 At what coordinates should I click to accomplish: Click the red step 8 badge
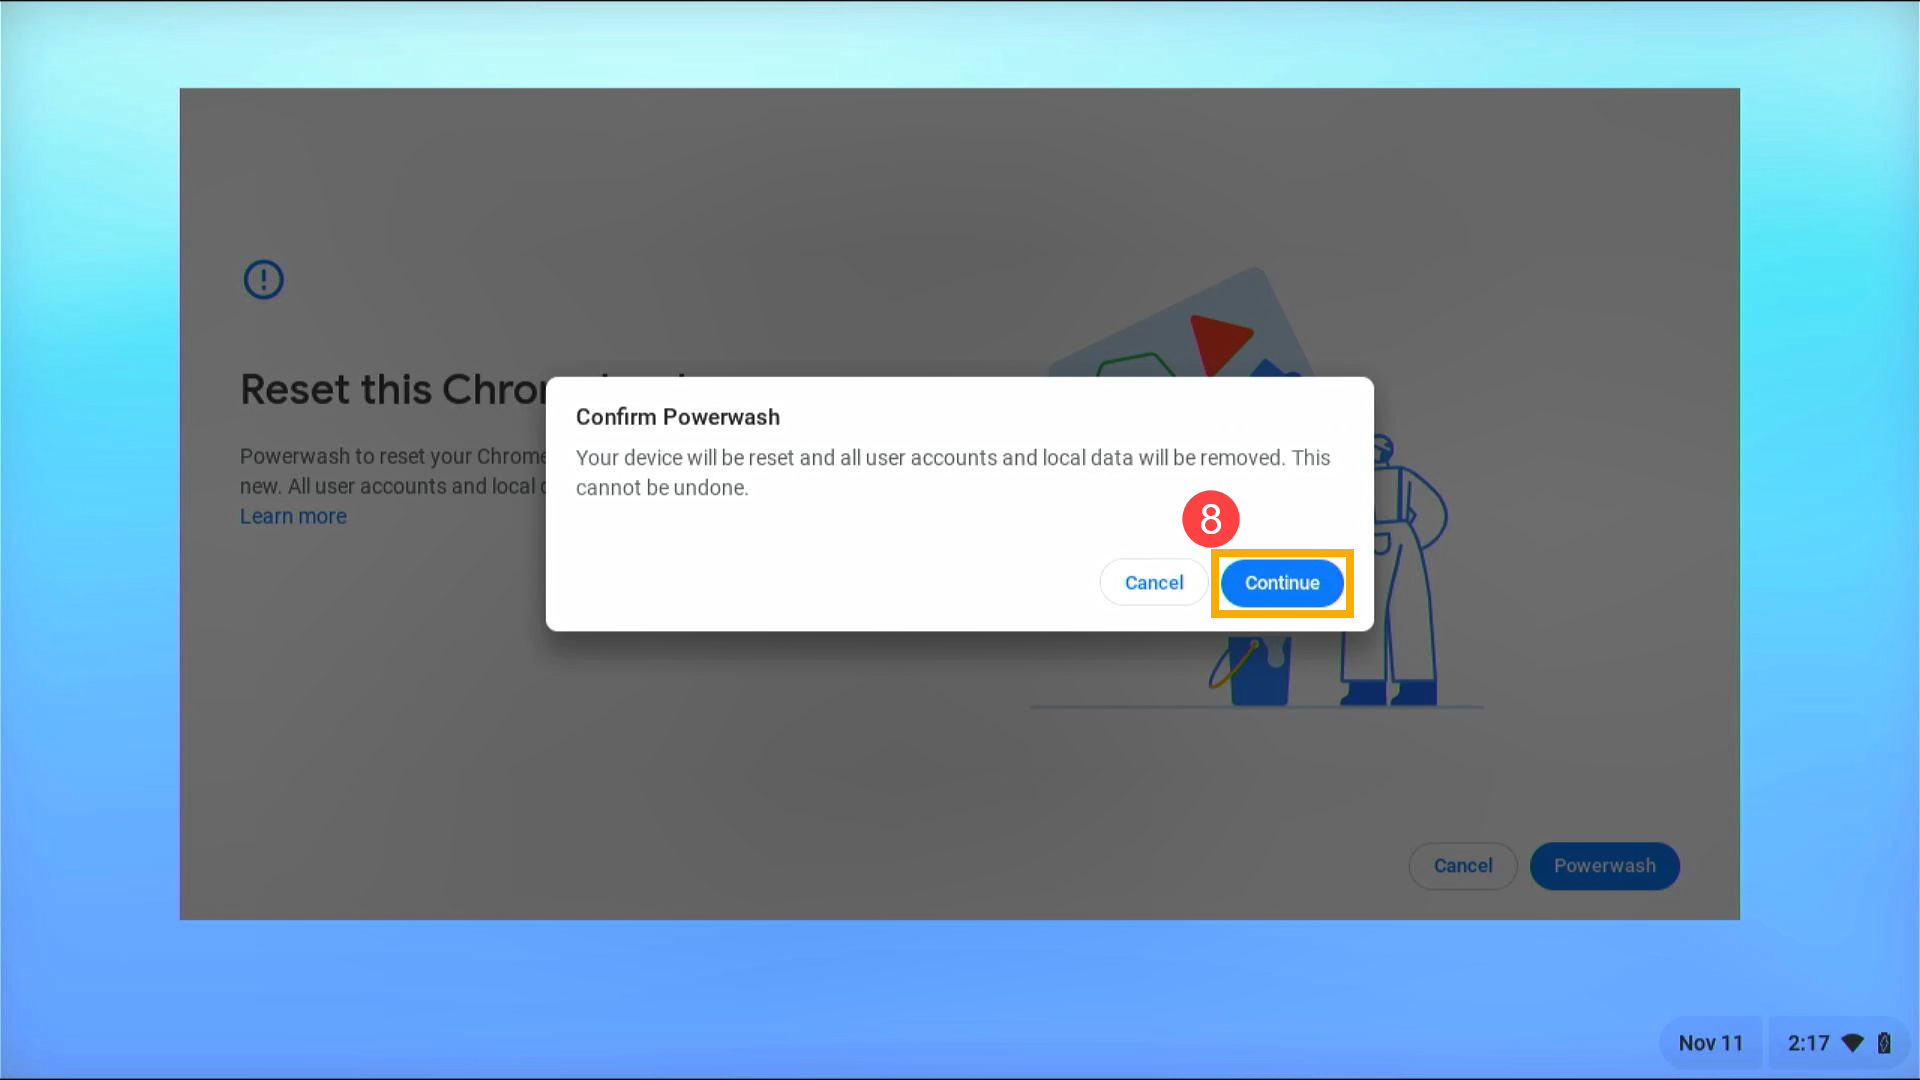pyautogui.click(x=1211, y=519)
